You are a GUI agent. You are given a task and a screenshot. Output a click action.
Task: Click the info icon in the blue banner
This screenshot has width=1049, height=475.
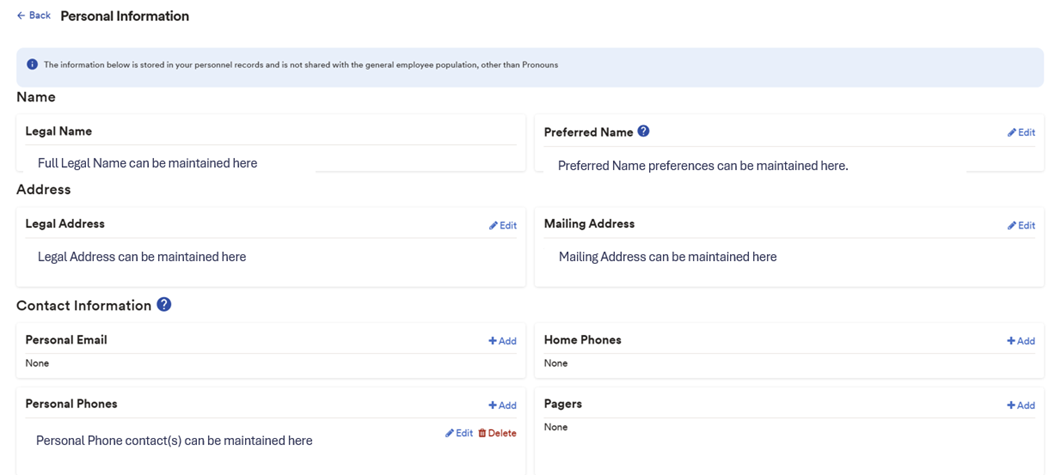pos(32,65)
